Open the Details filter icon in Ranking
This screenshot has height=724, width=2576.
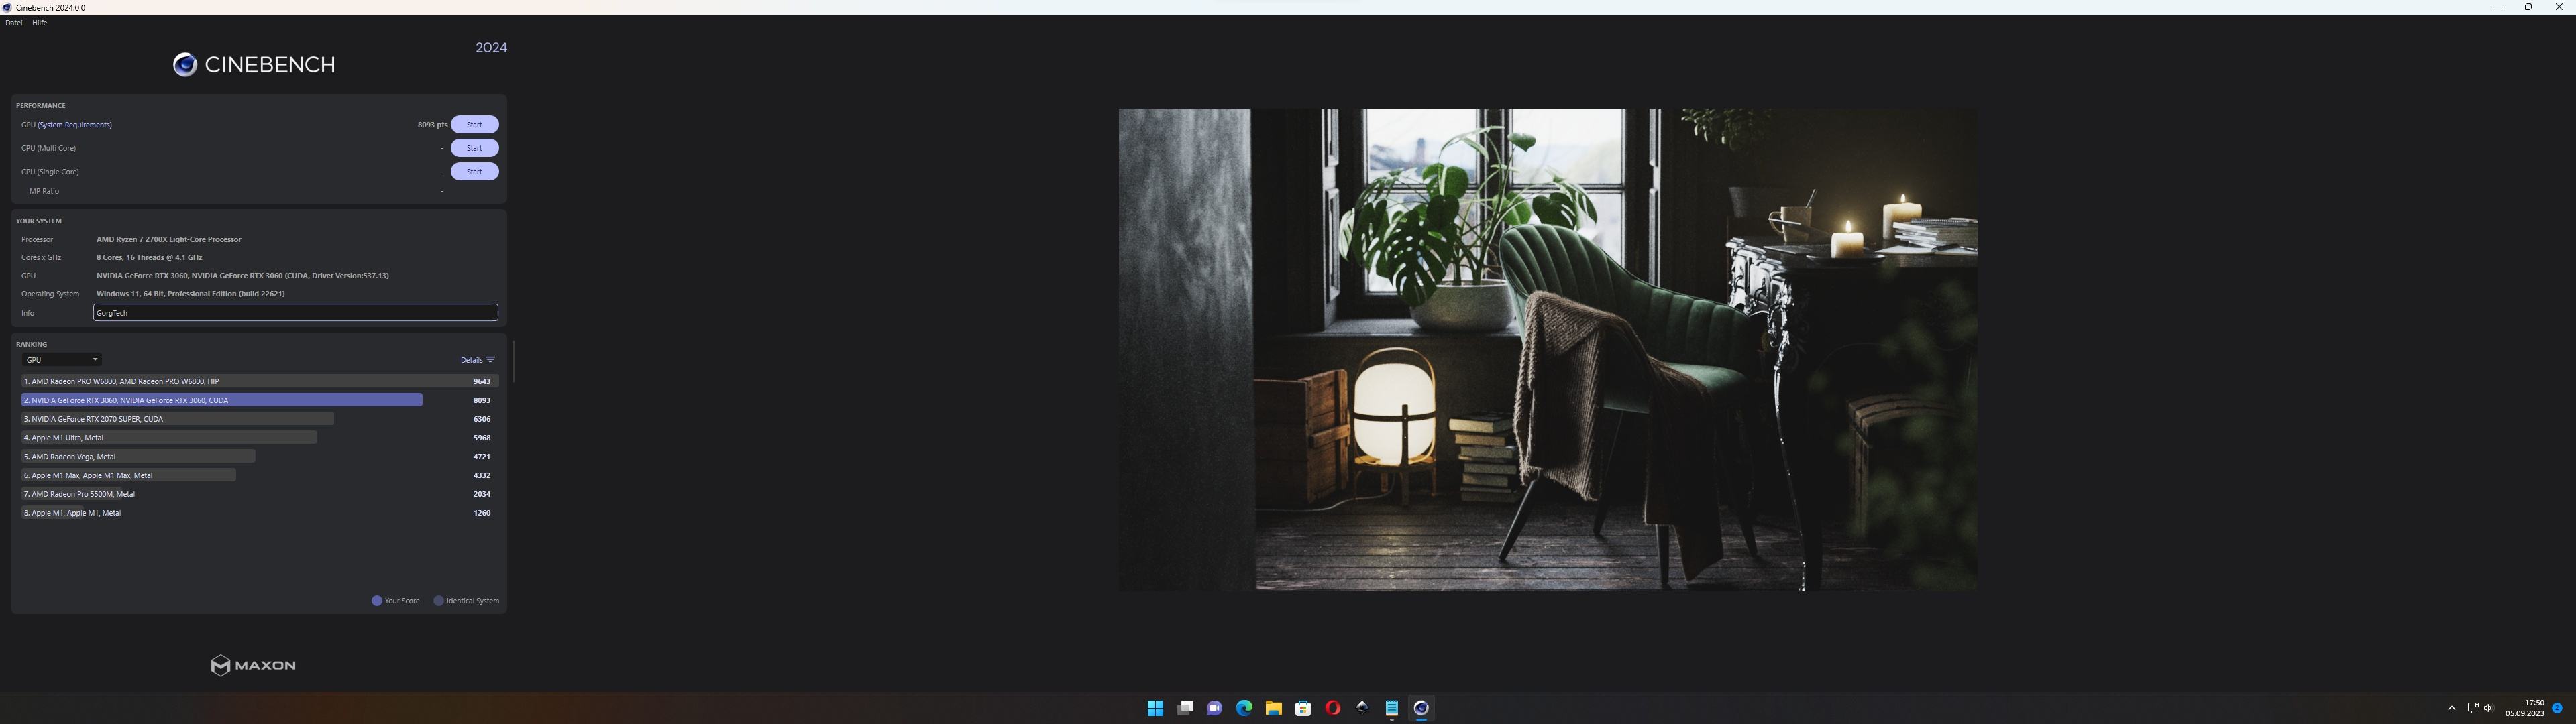[x=490, y=360]
